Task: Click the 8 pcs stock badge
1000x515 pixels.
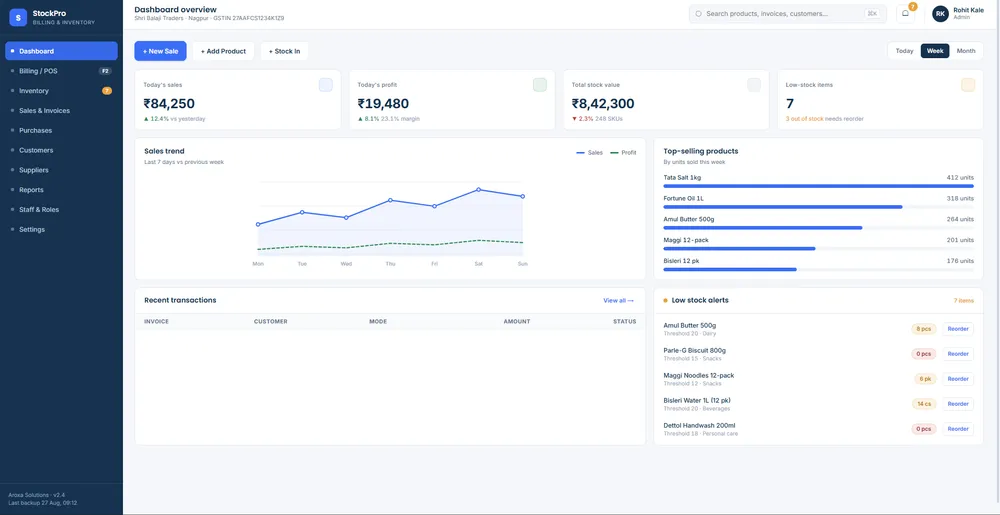Action: tap(923, 329)
